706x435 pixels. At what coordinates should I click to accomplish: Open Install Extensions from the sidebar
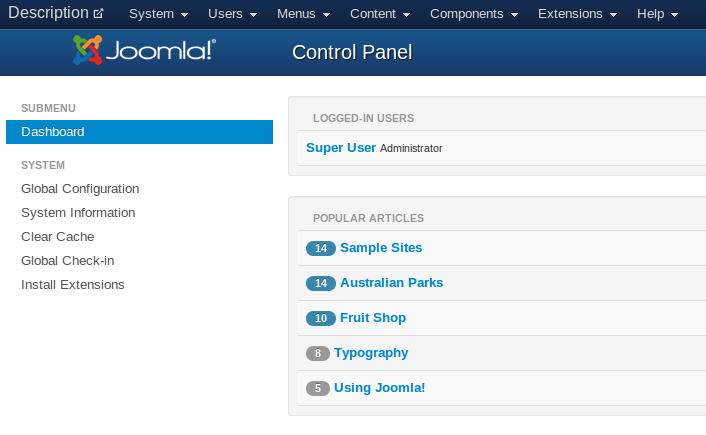(x=73, y=285)
